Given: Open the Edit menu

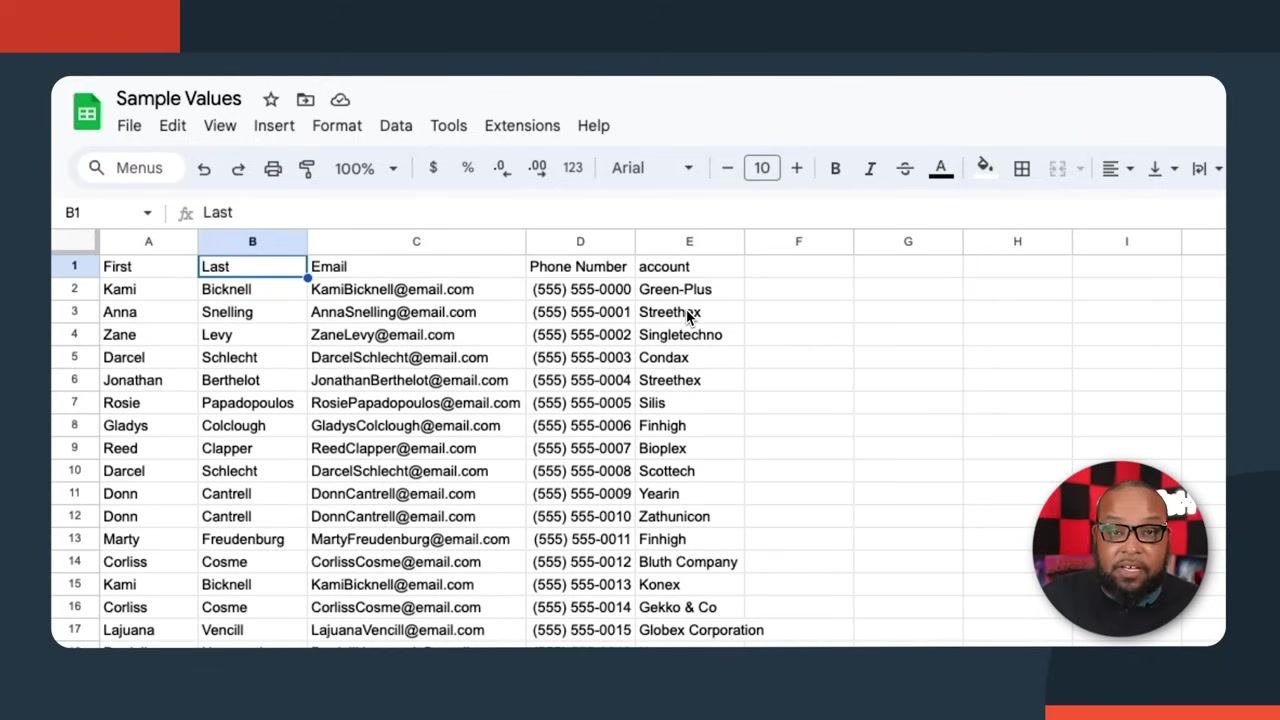Looking at the screenshot, I should [173, 126].
